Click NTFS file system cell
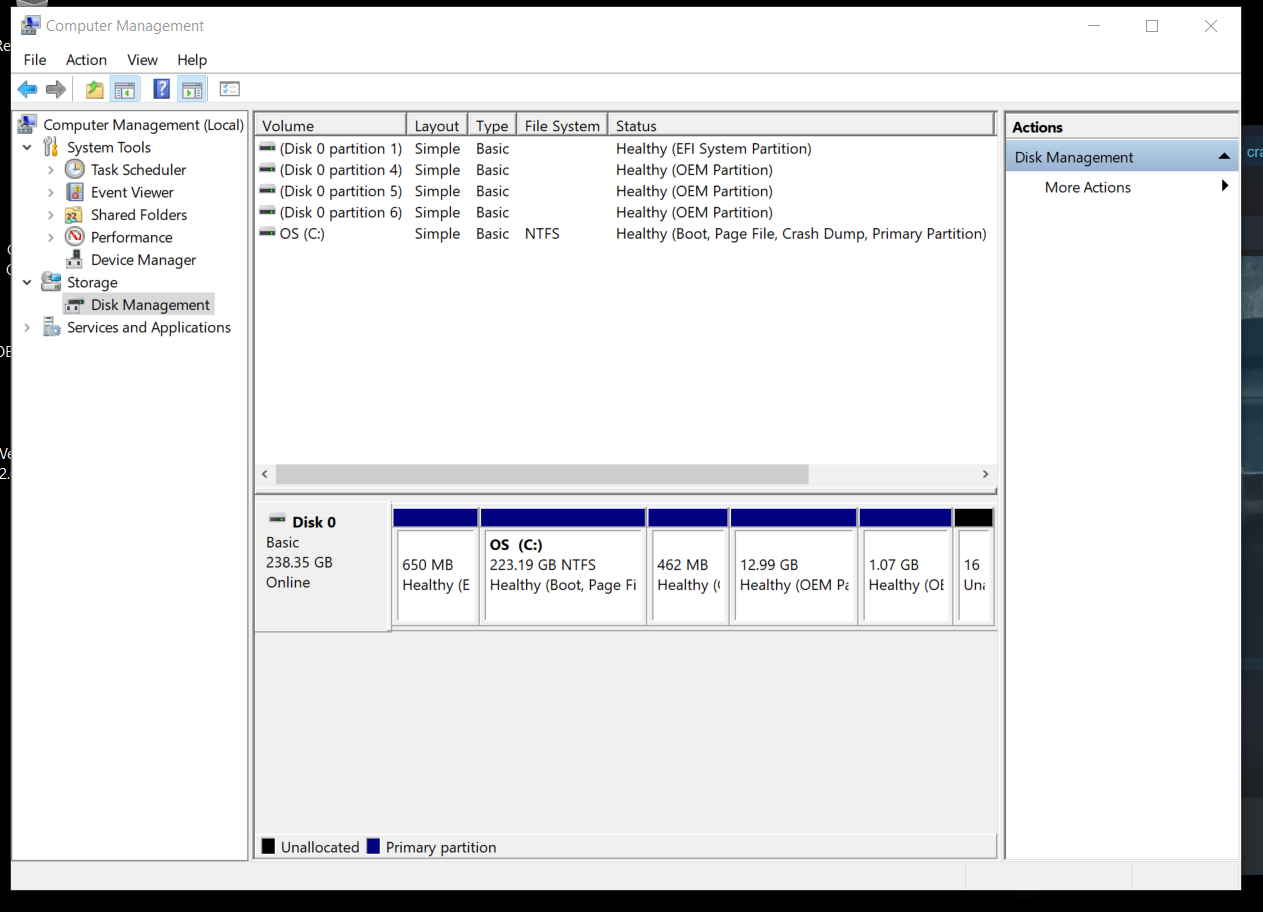Screen dimensions: 1263x912 [x=542, y=233]
